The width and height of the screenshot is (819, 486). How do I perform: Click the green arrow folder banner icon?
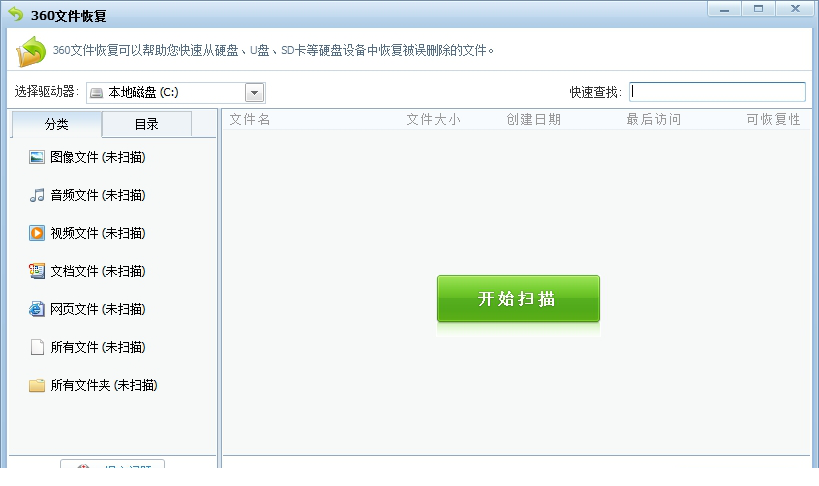31,51
